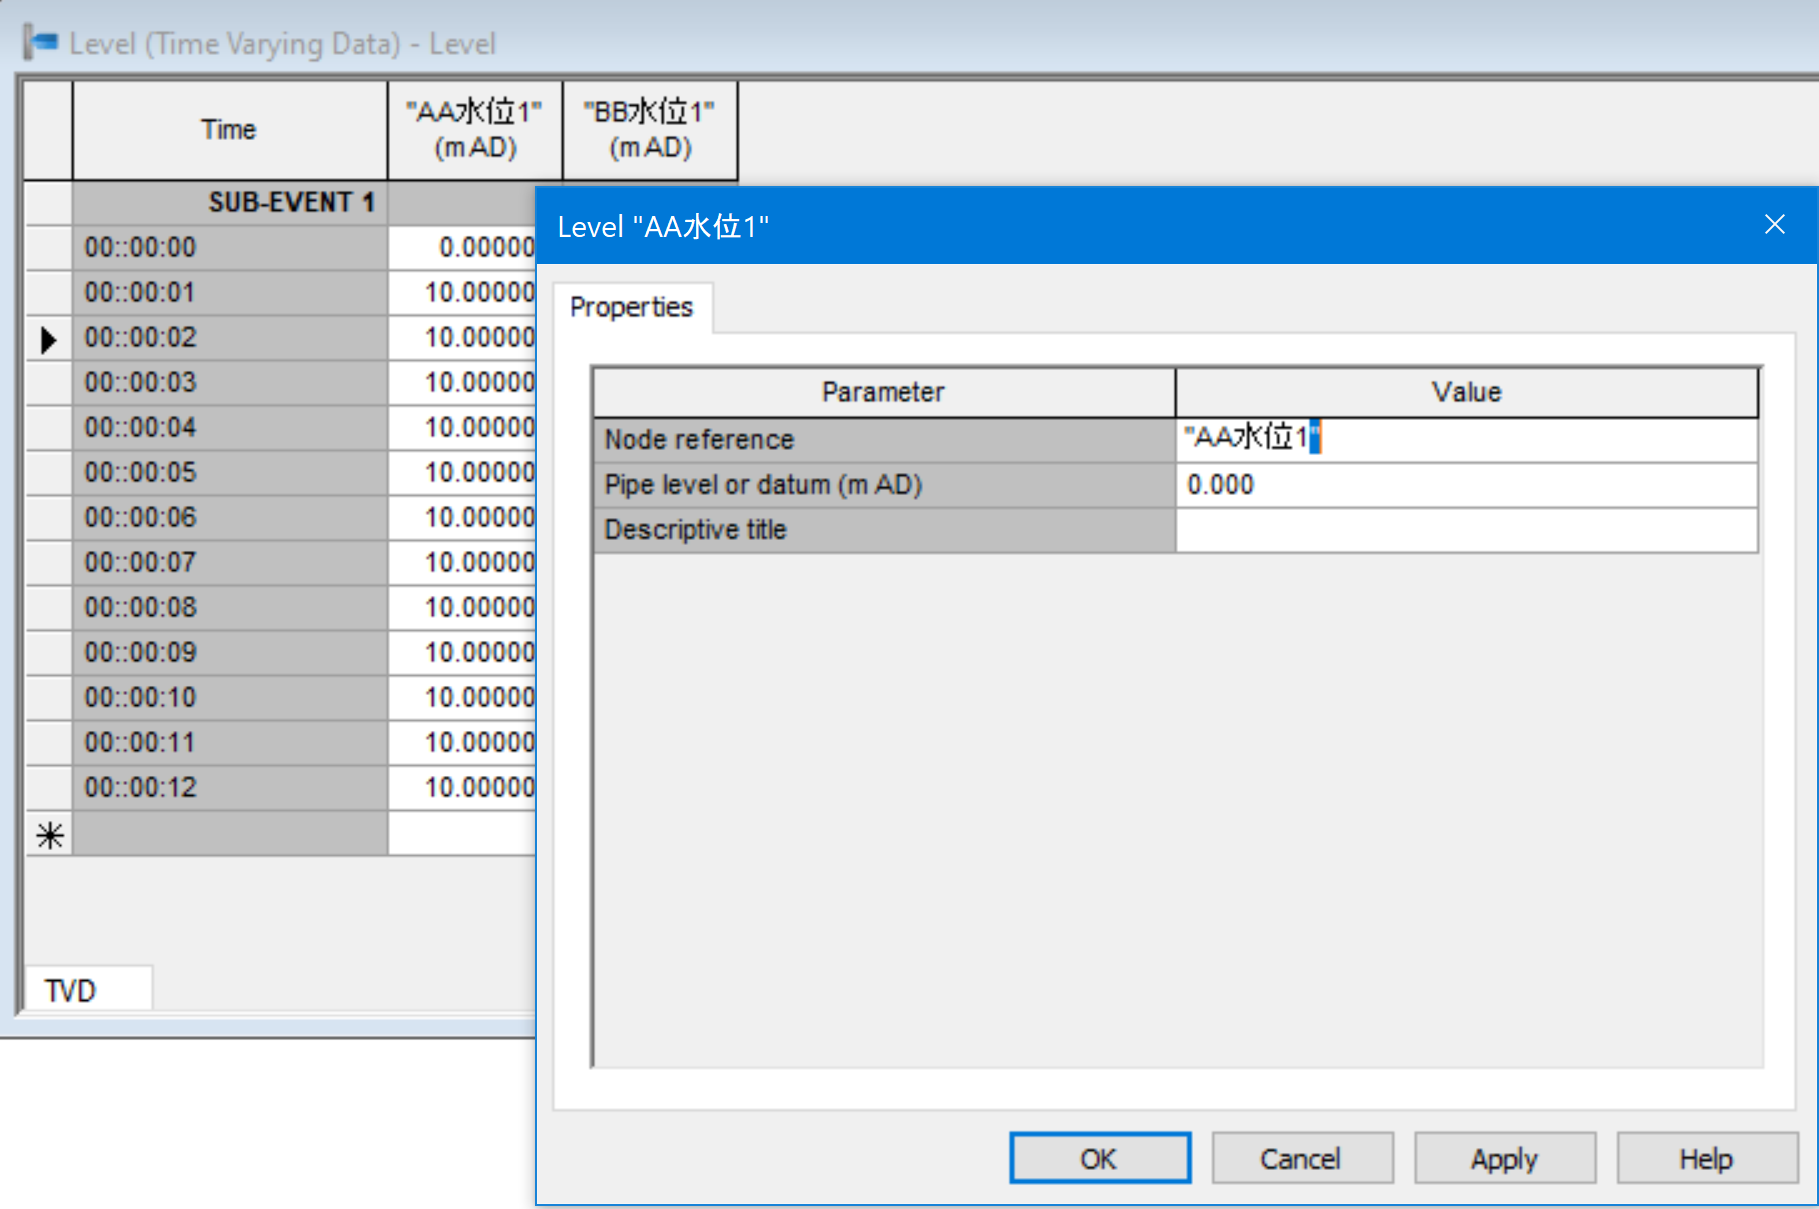Cancel the Level dialog changes
This screenshot has height=1209, width=1819.
[1301, 1158]
